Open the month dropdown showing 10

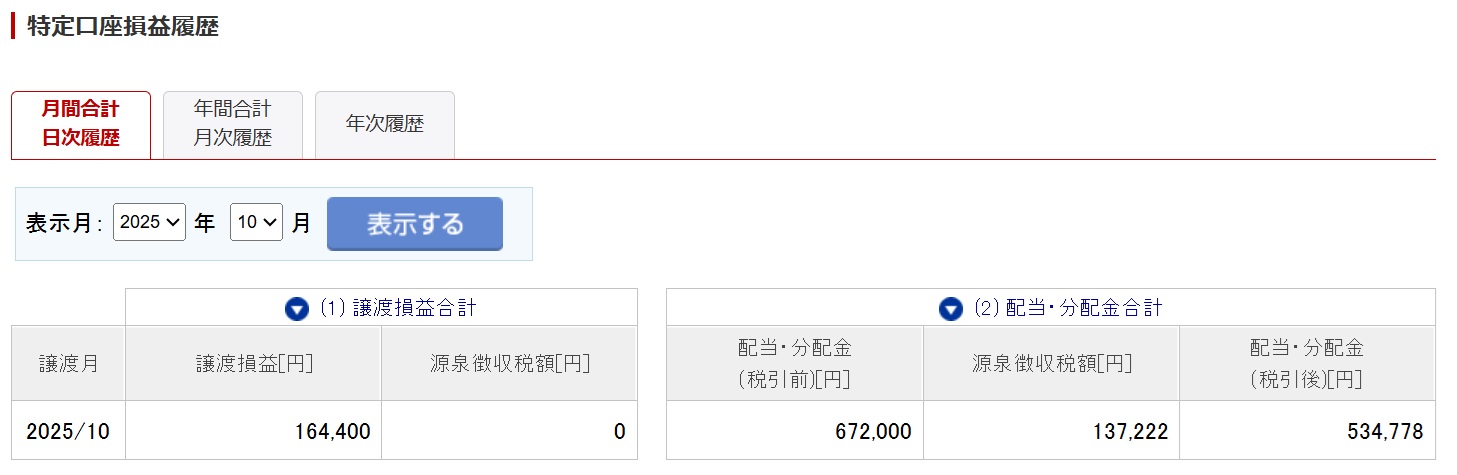pos(257,222)
